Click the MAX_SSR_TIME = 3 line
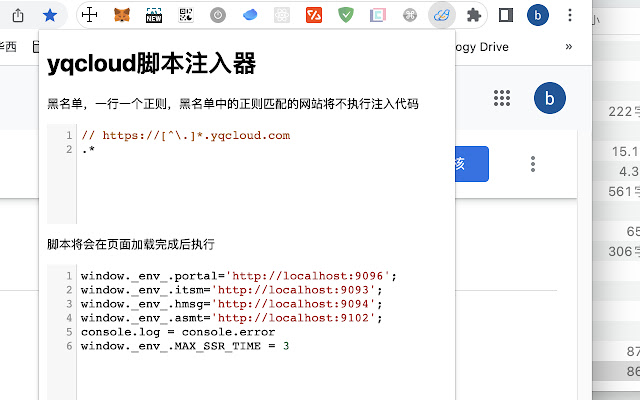 [185, 346]
